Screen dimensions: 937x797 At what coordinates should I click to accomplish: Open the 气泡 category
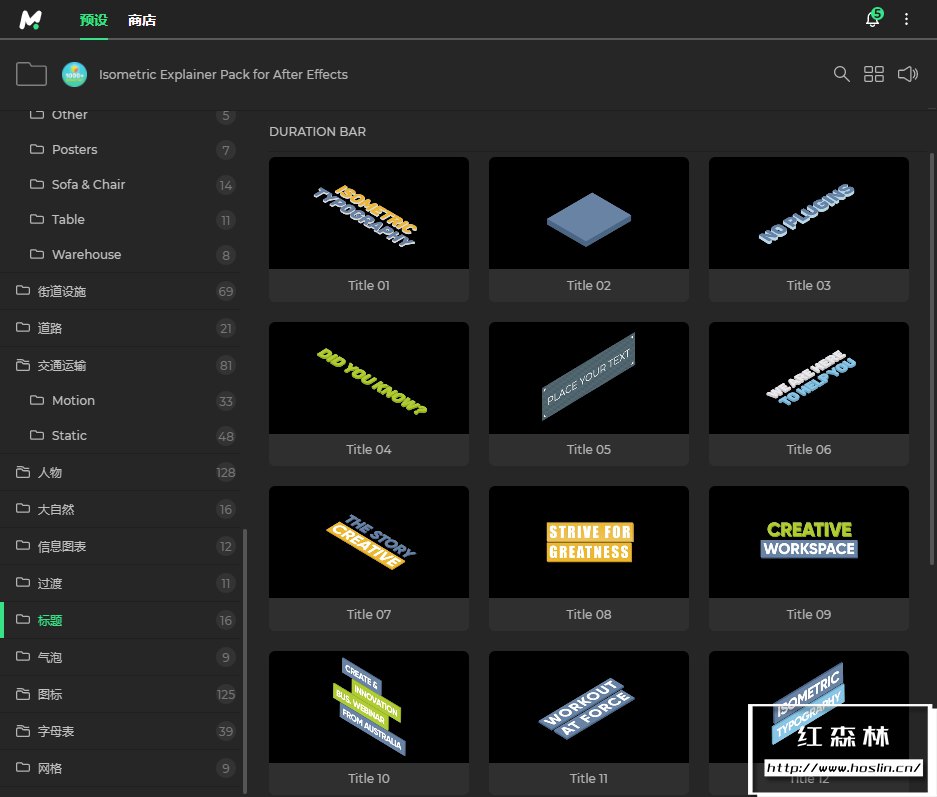point(120,657)
